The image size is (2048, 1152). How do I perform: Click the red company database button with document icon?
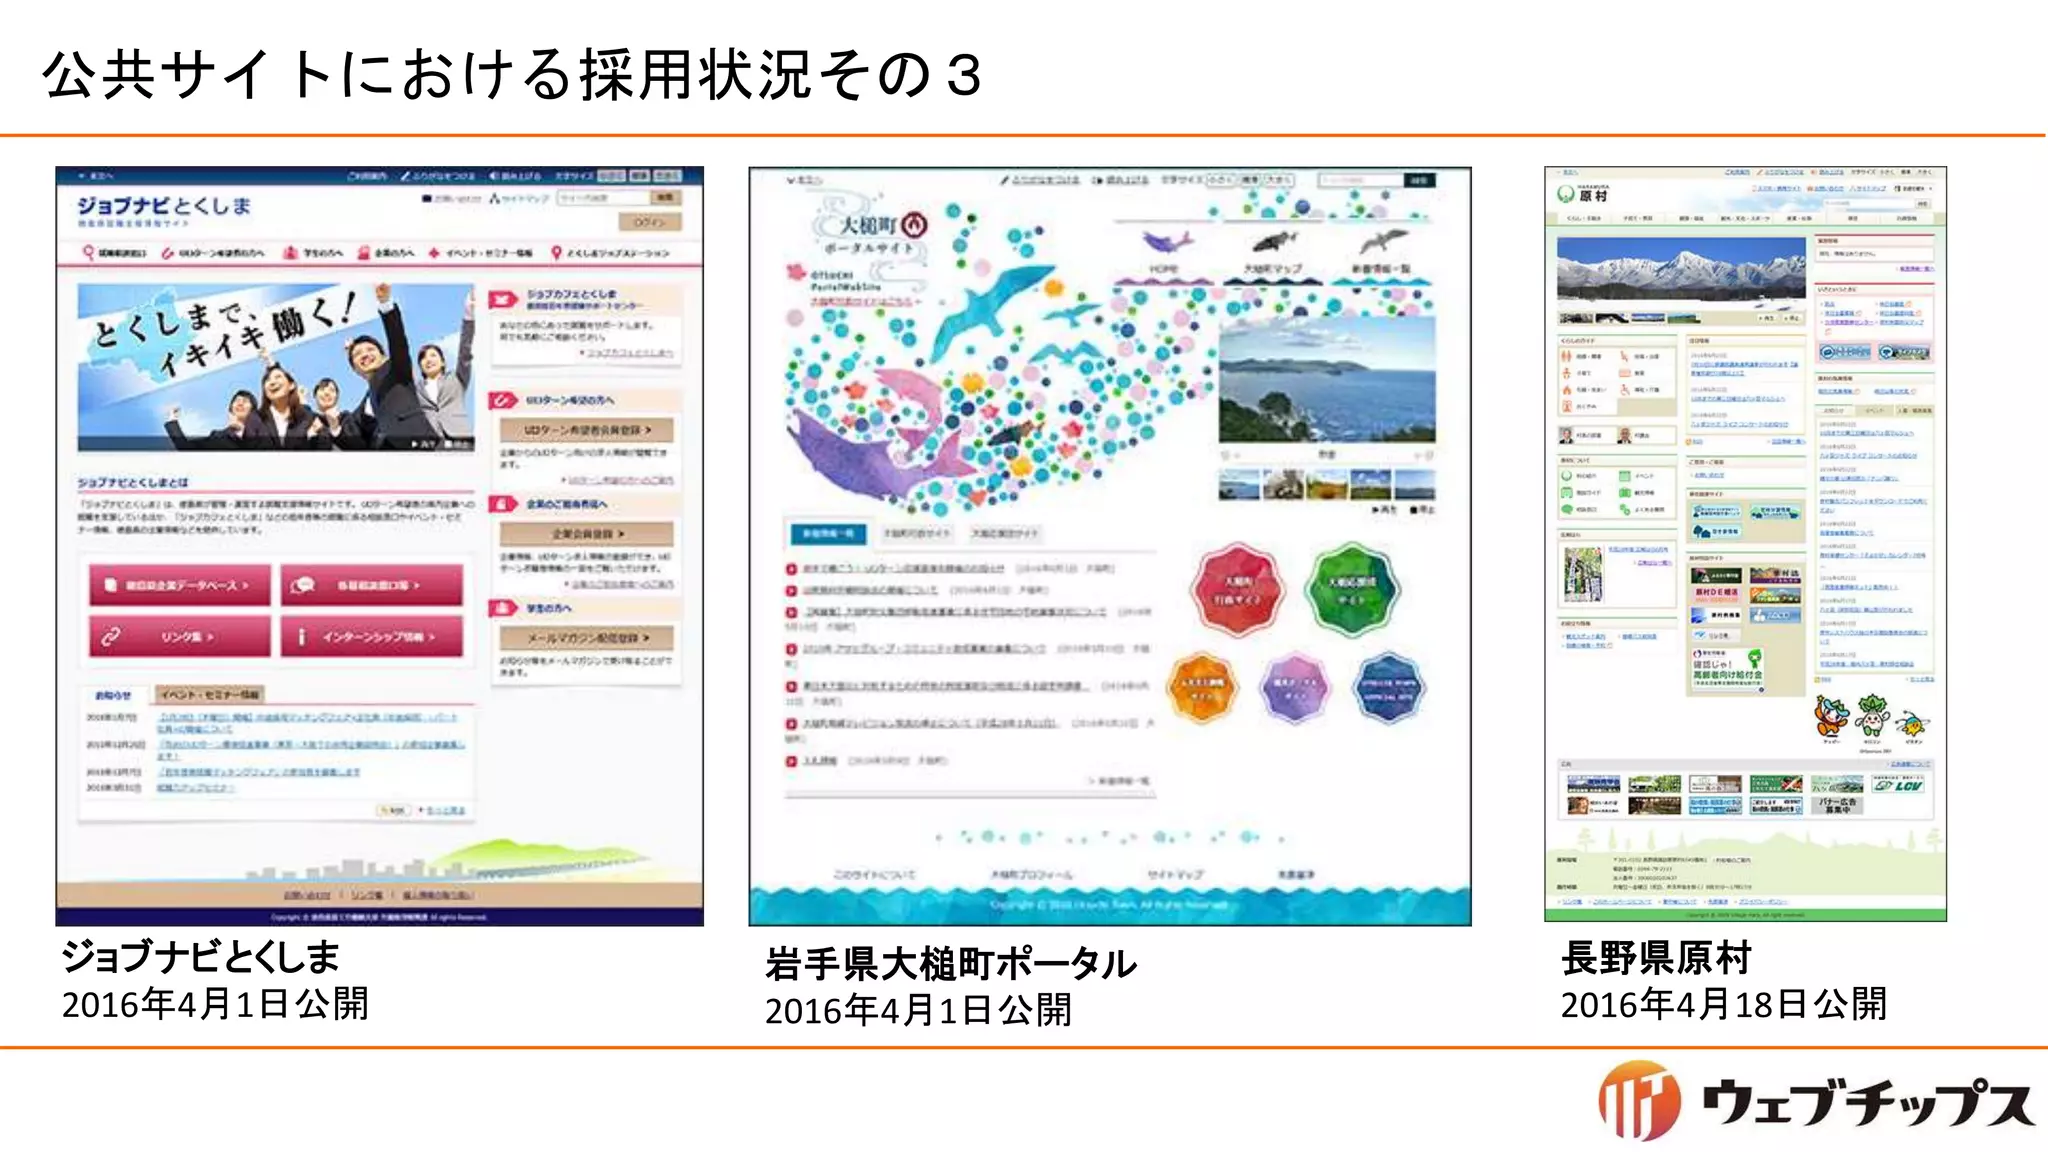click(179, 585)
